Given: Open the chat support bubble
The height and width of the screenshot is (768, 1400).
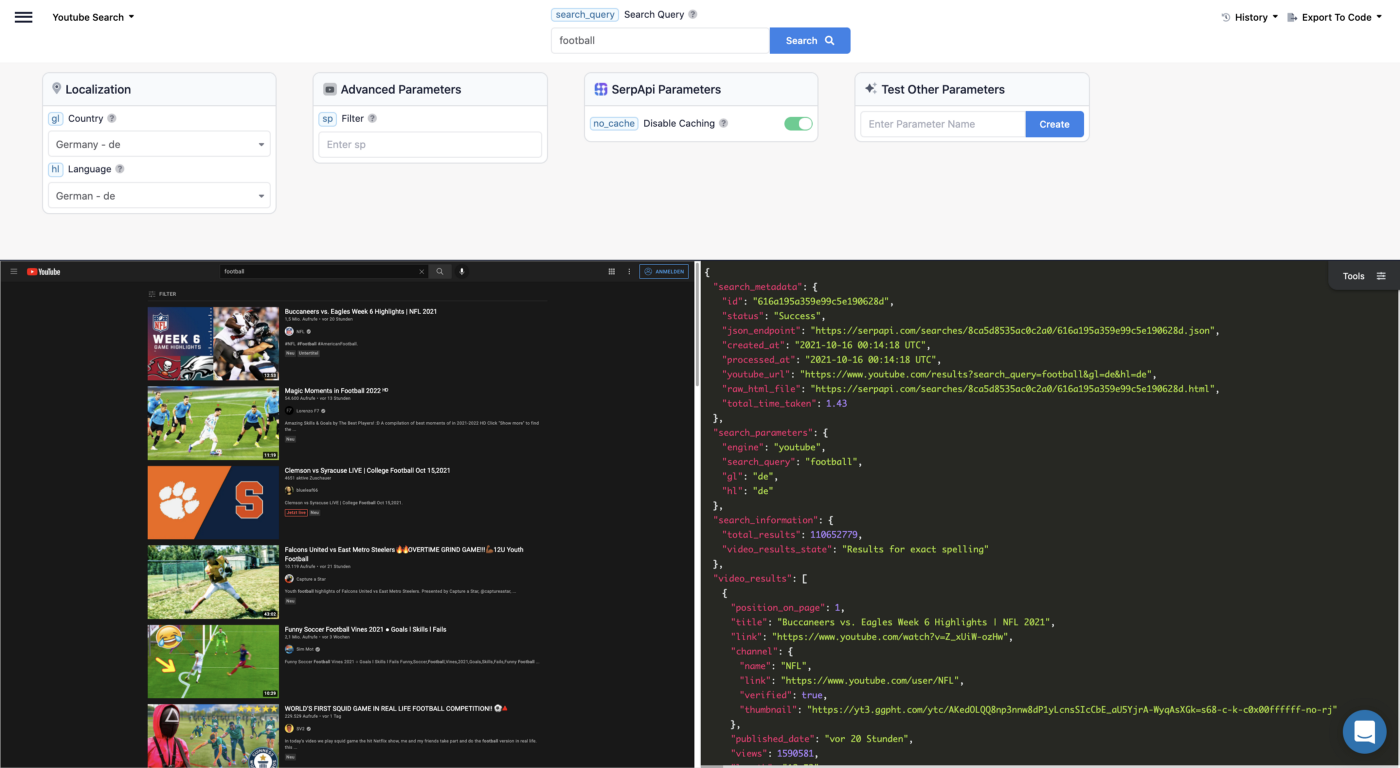Looking at the screenshot, I should (x=1364, y=733).
